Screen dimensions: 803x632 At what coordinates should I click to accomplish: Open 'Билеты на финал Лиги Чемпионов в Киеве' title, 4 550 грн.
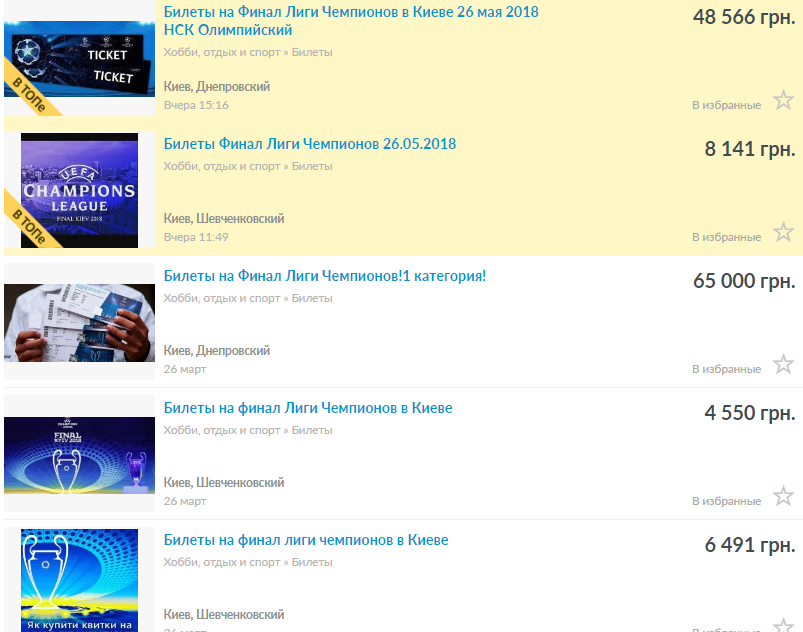click(x=307, y=408)
